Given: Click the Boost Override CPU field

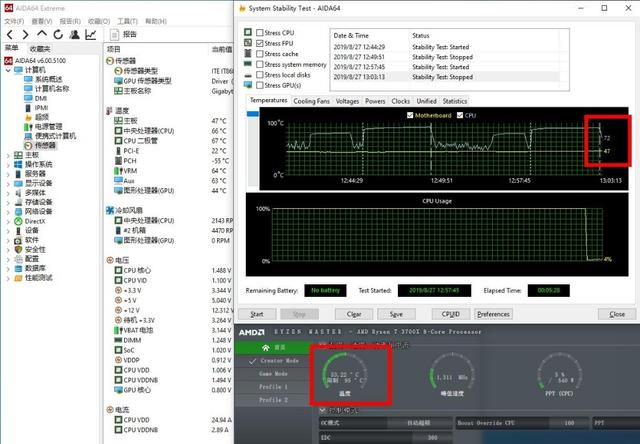Looking at the screenshot, I should 522,423.
